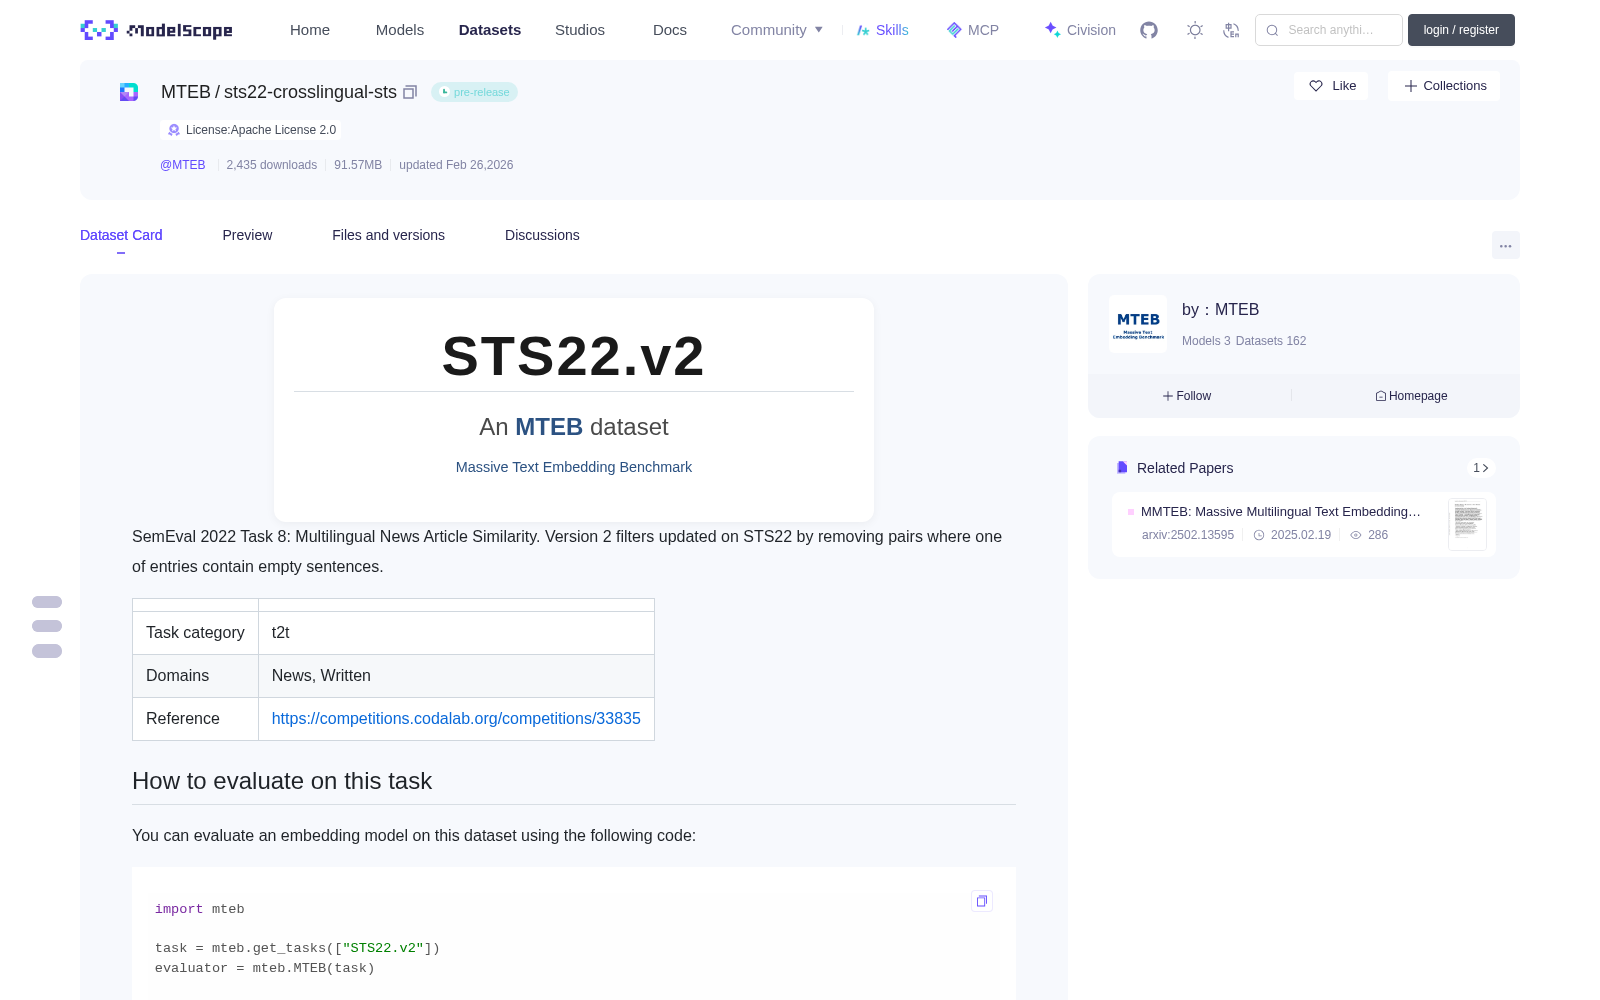Click the MTEB dataset avatar icon
Image resolution: width=1600 pixels, height=1000 pixels.
(129, 92)
